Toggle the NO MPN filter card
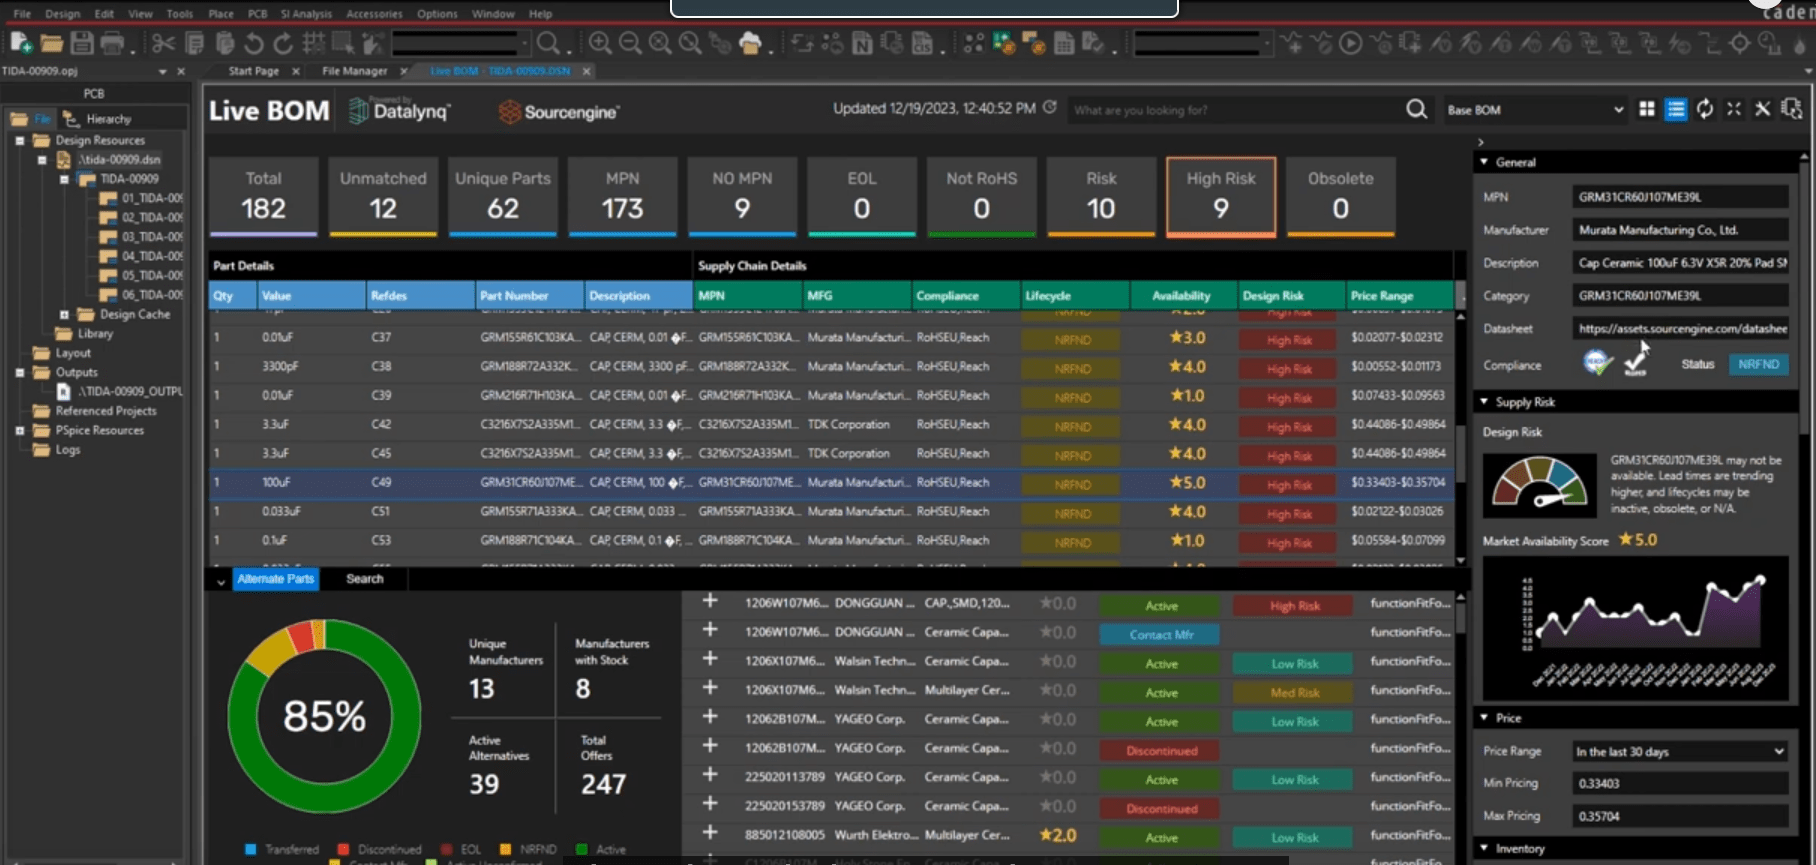 742,196
